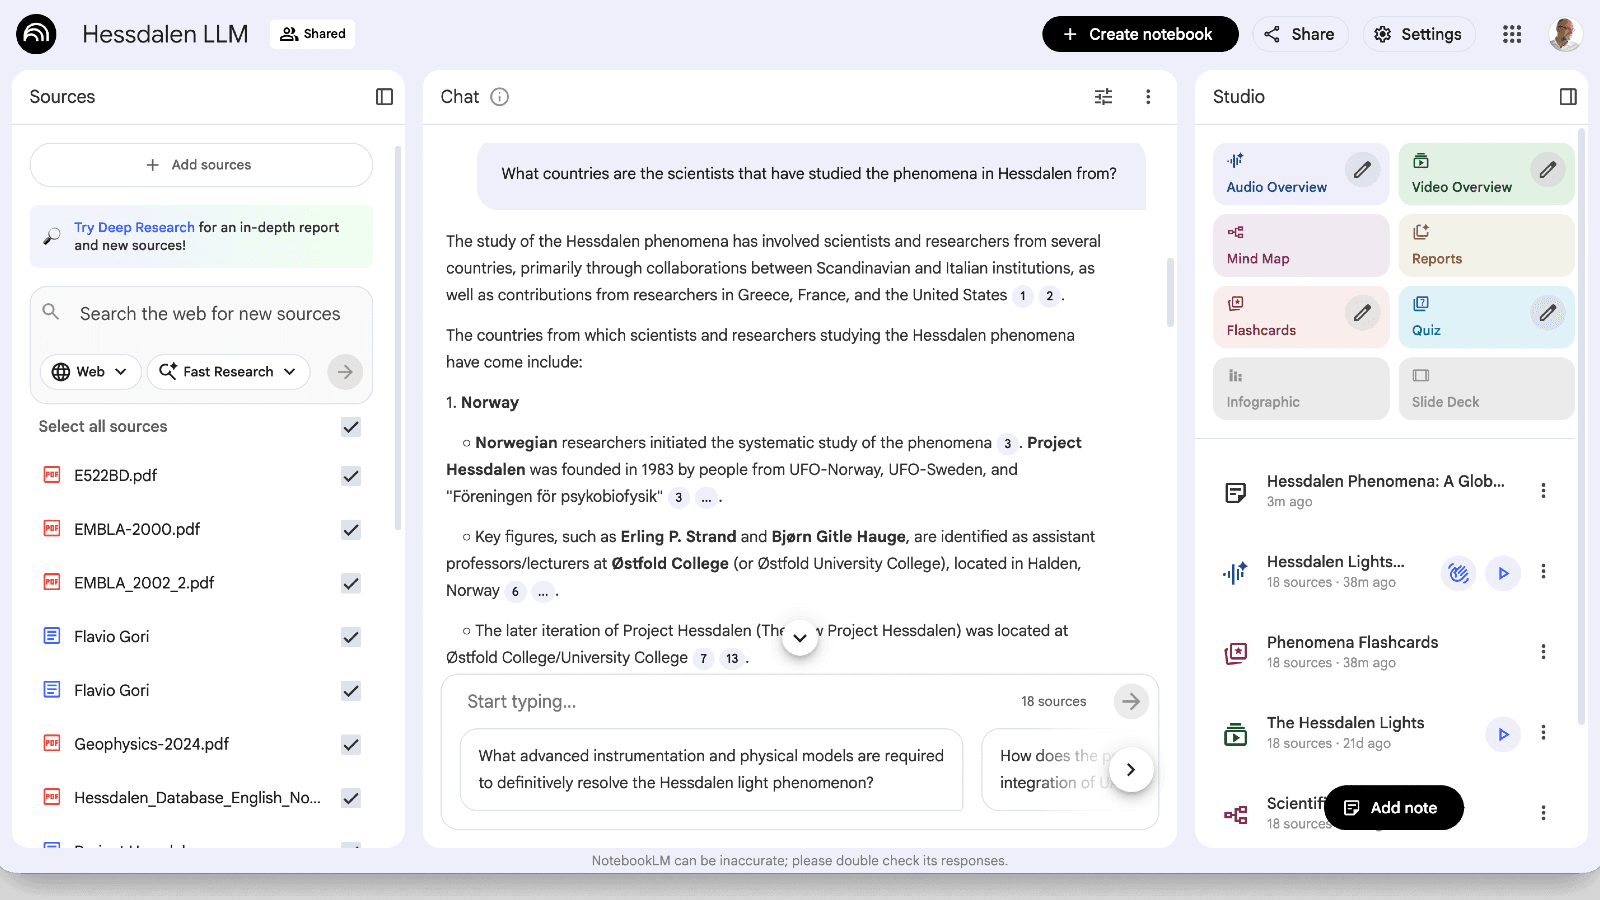
Task: Open chat panel more options menu
Action: (x=1147, y=97)
